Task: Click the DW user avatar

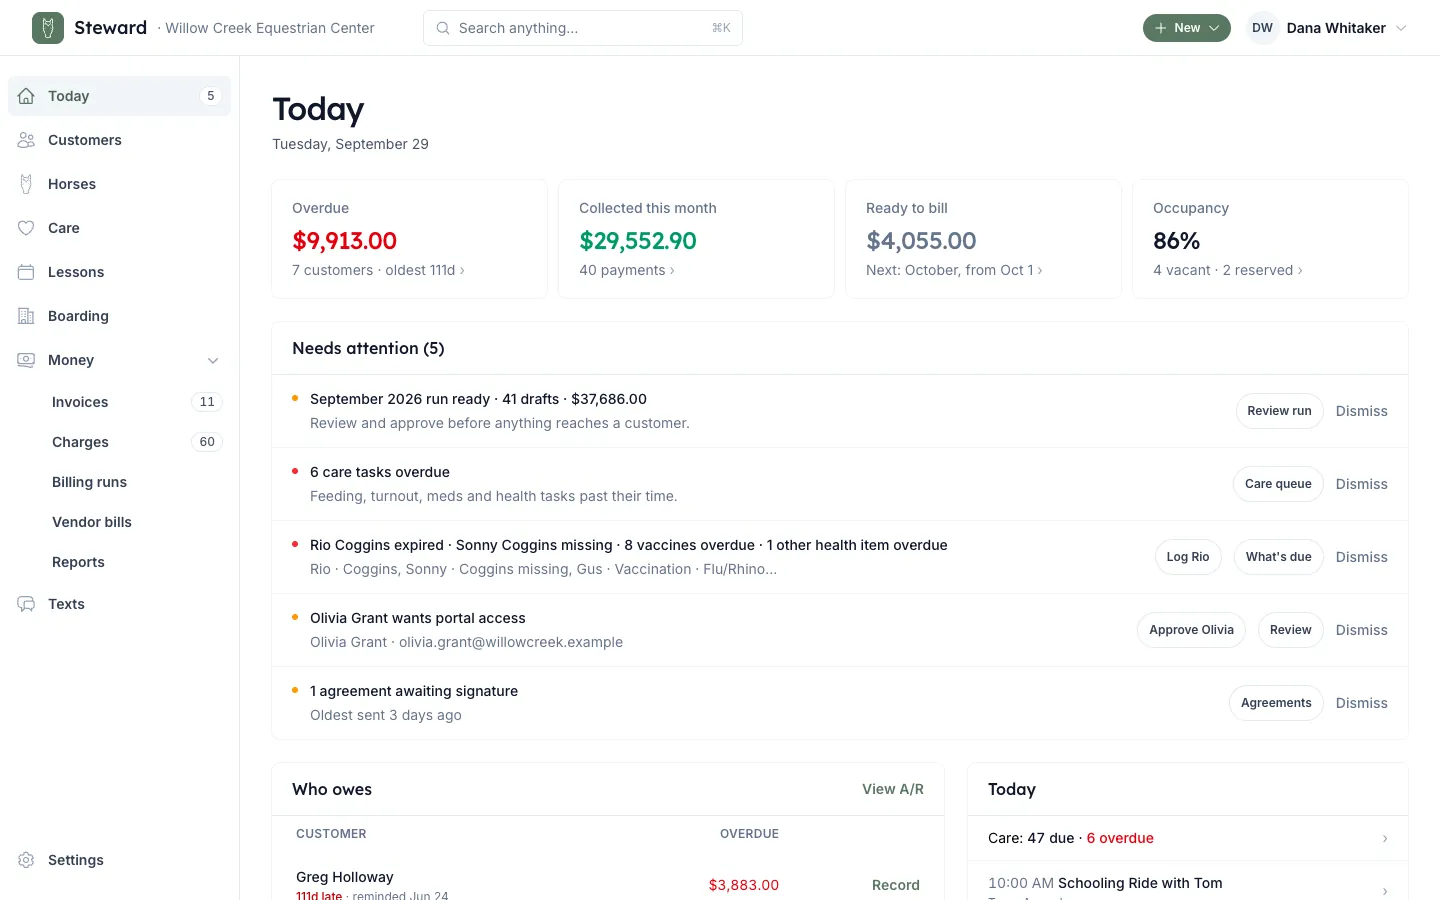Action: pyautogui.click(x=1263, y=28)
